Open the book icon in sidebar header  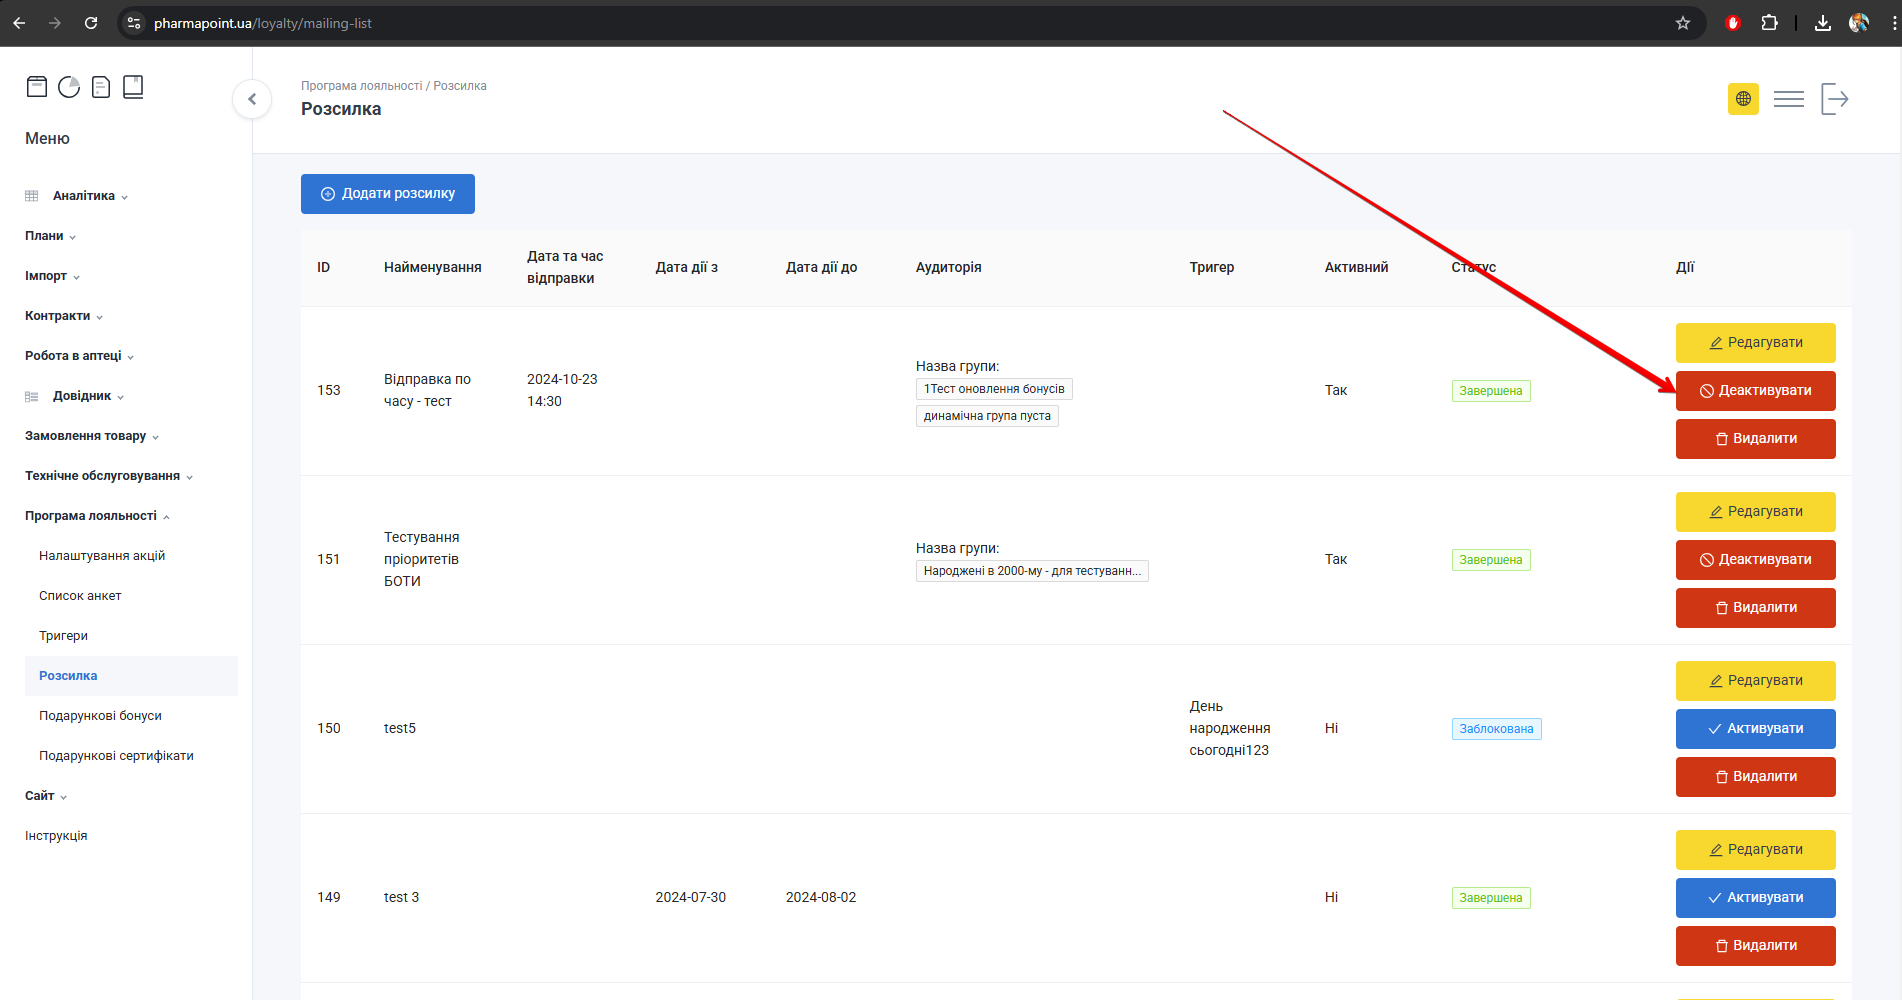point(133,87)
